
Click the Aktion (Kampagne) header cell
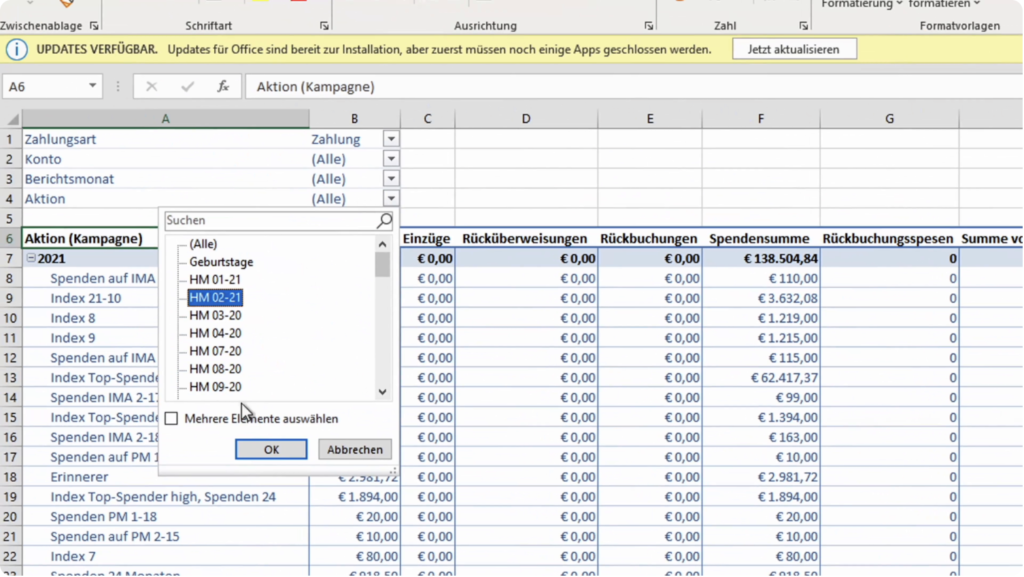point(90,239)
